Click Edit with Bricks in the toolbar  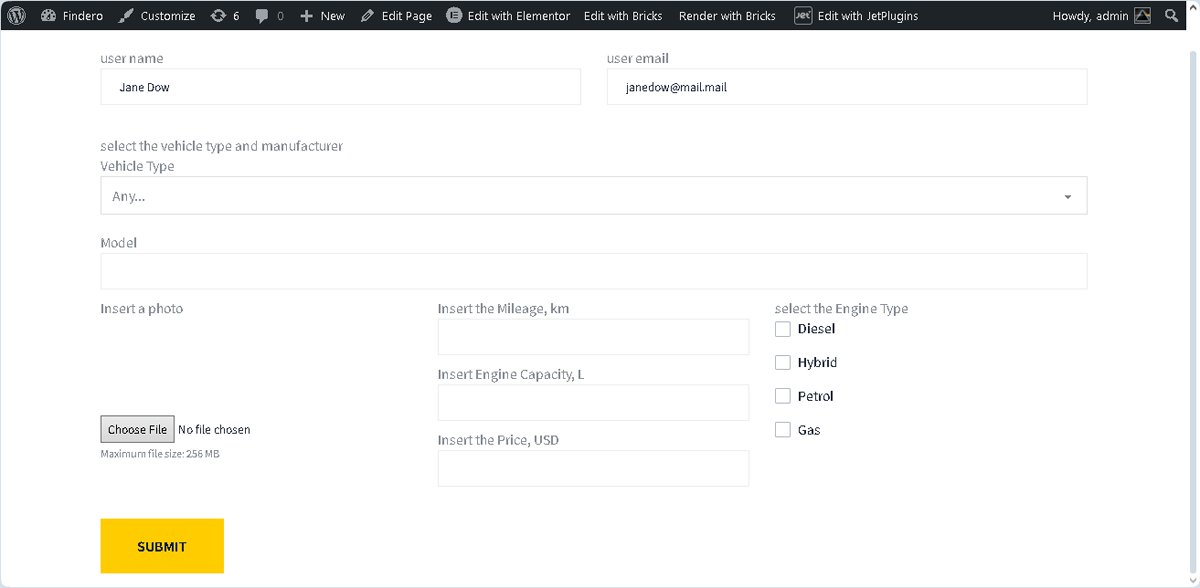click(623, 15)
